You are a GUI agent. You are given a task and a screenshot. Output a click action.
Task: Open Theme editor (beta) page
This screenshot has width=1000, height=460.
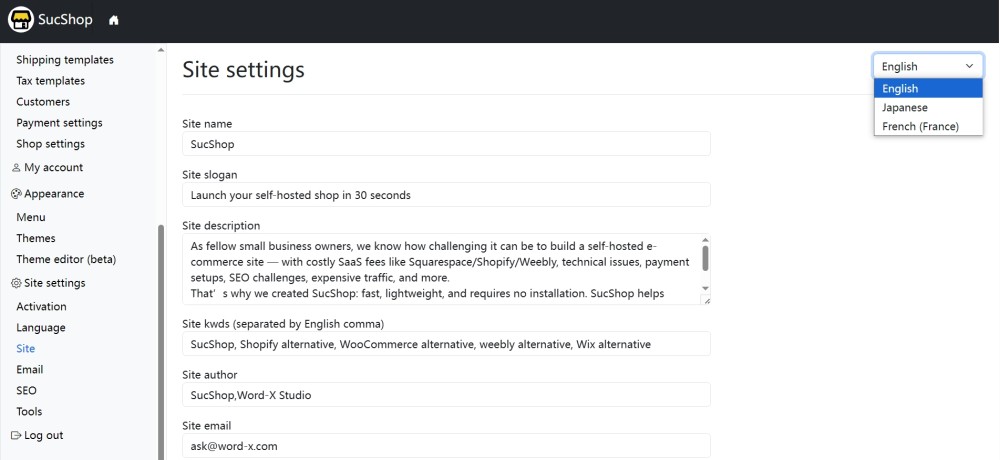66,260
